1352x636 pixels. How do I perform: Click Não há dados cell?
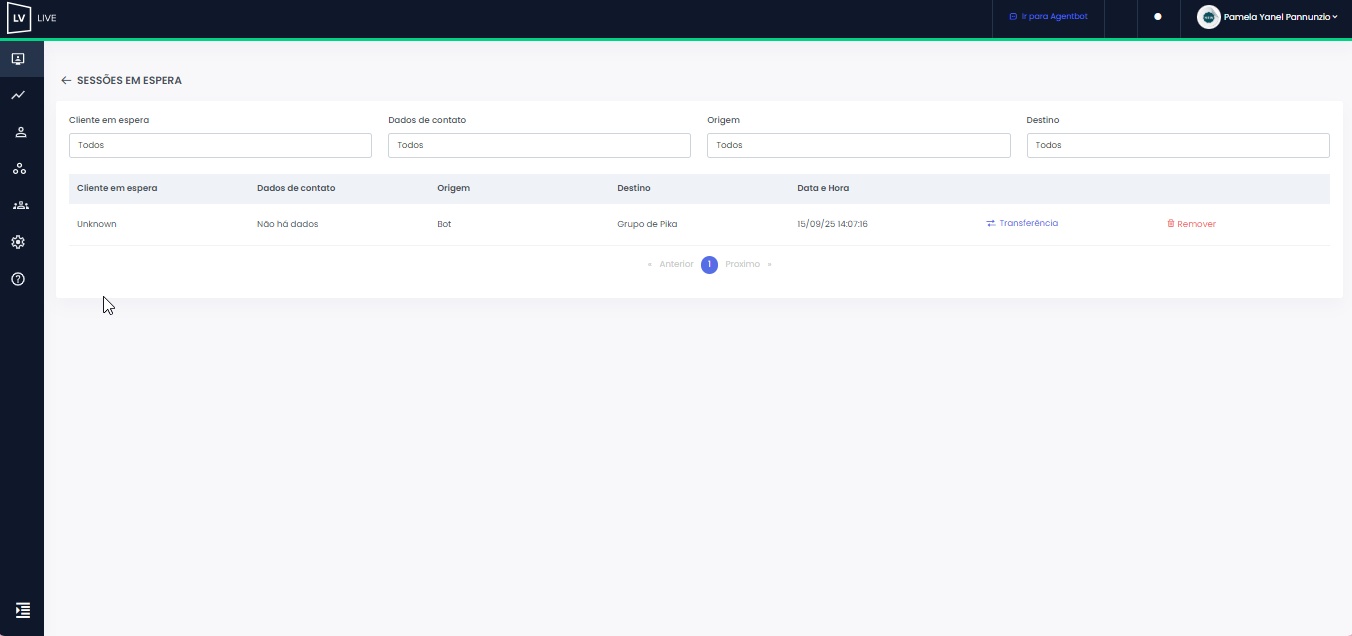pos(287,224)
